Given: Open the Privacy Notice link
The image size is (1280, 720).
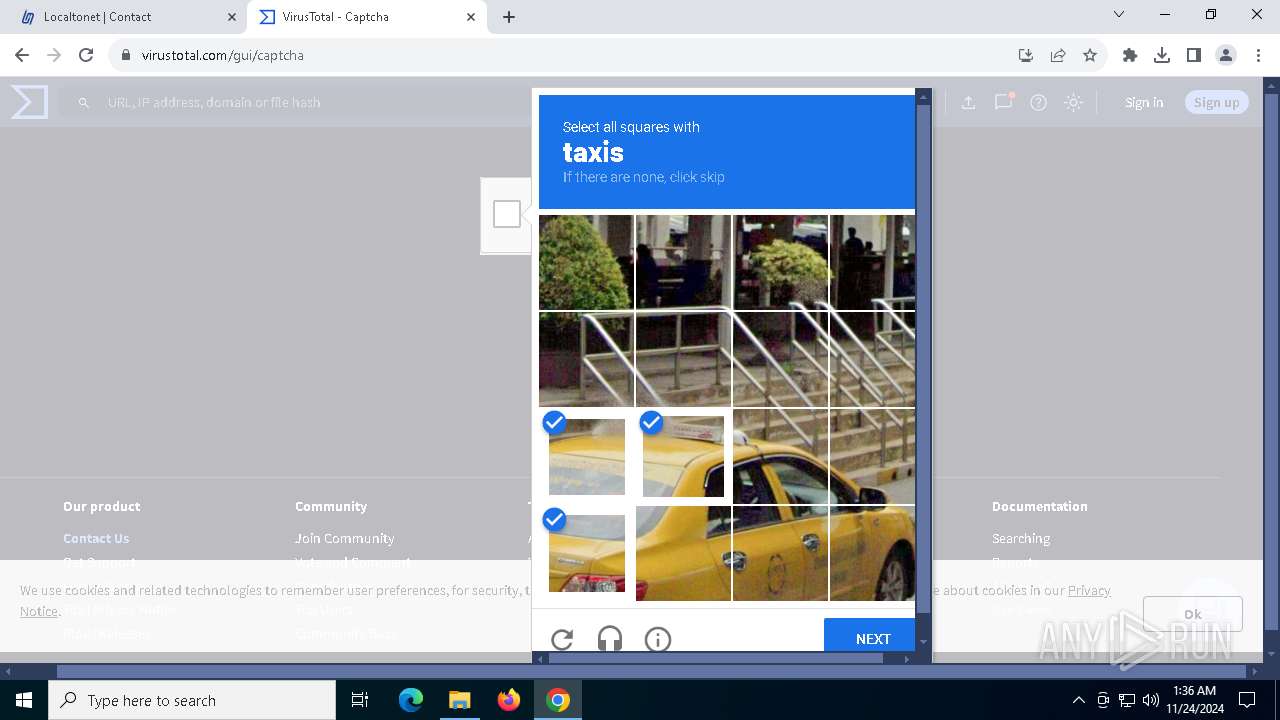Looking at the screenshot, I should coord(1089,590).
